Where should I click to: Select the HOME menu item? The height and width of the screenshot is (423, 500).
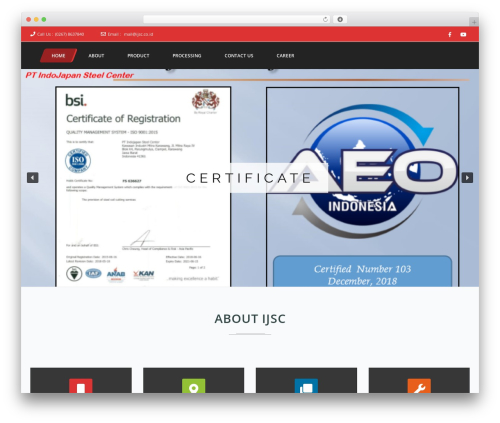click(58, 56)
